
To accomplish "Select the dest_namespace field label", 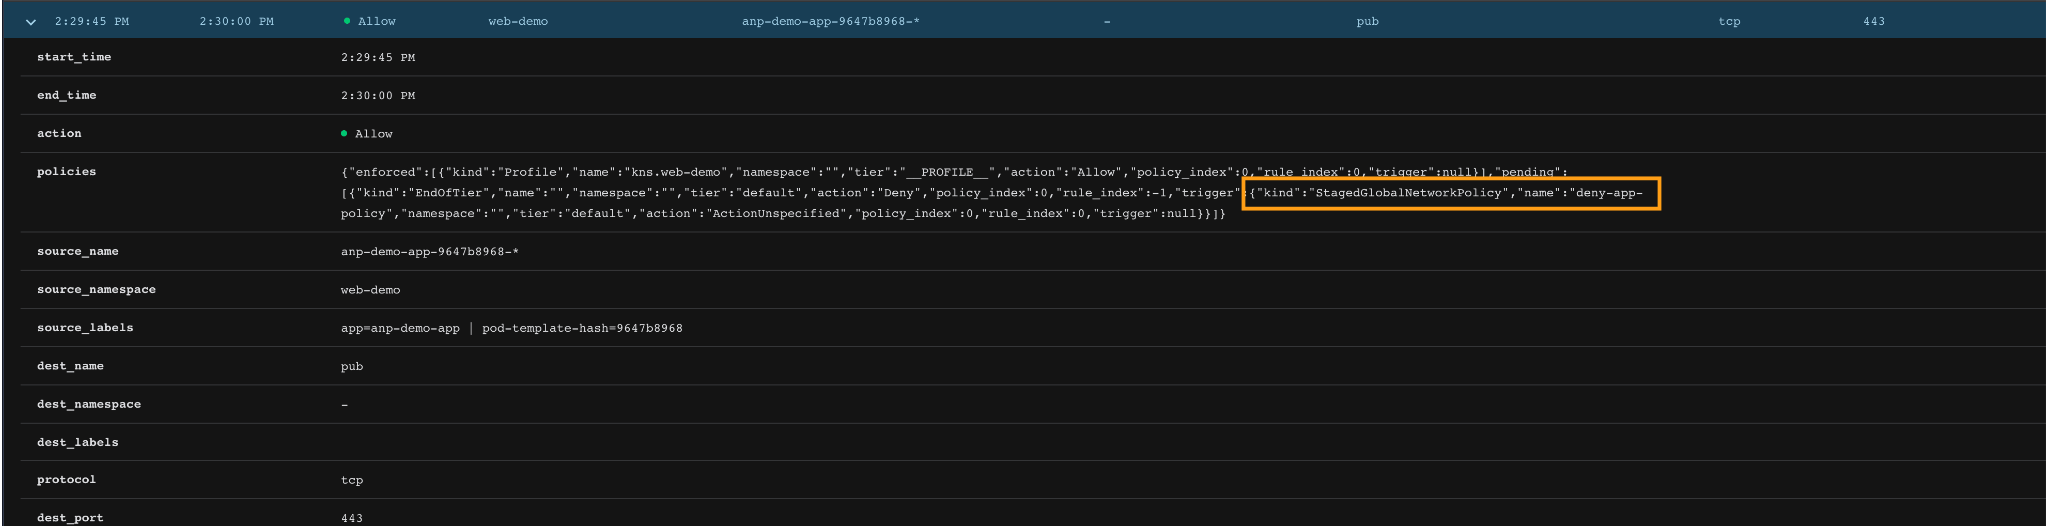I will point(89,404).
